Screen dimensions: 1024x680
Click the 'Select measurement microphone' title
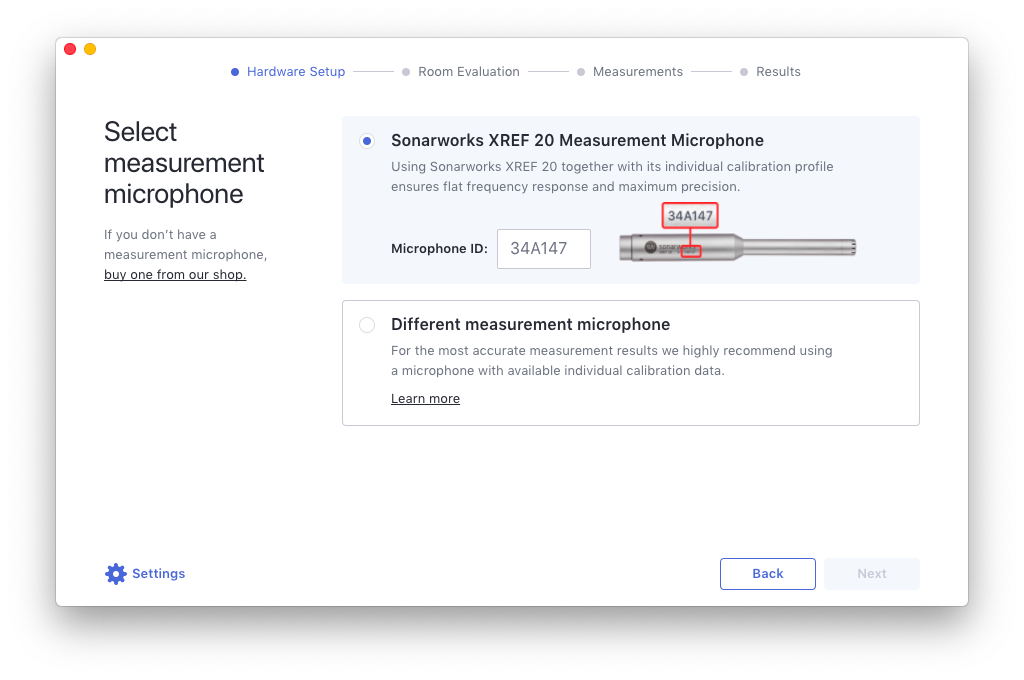point(184,163)
